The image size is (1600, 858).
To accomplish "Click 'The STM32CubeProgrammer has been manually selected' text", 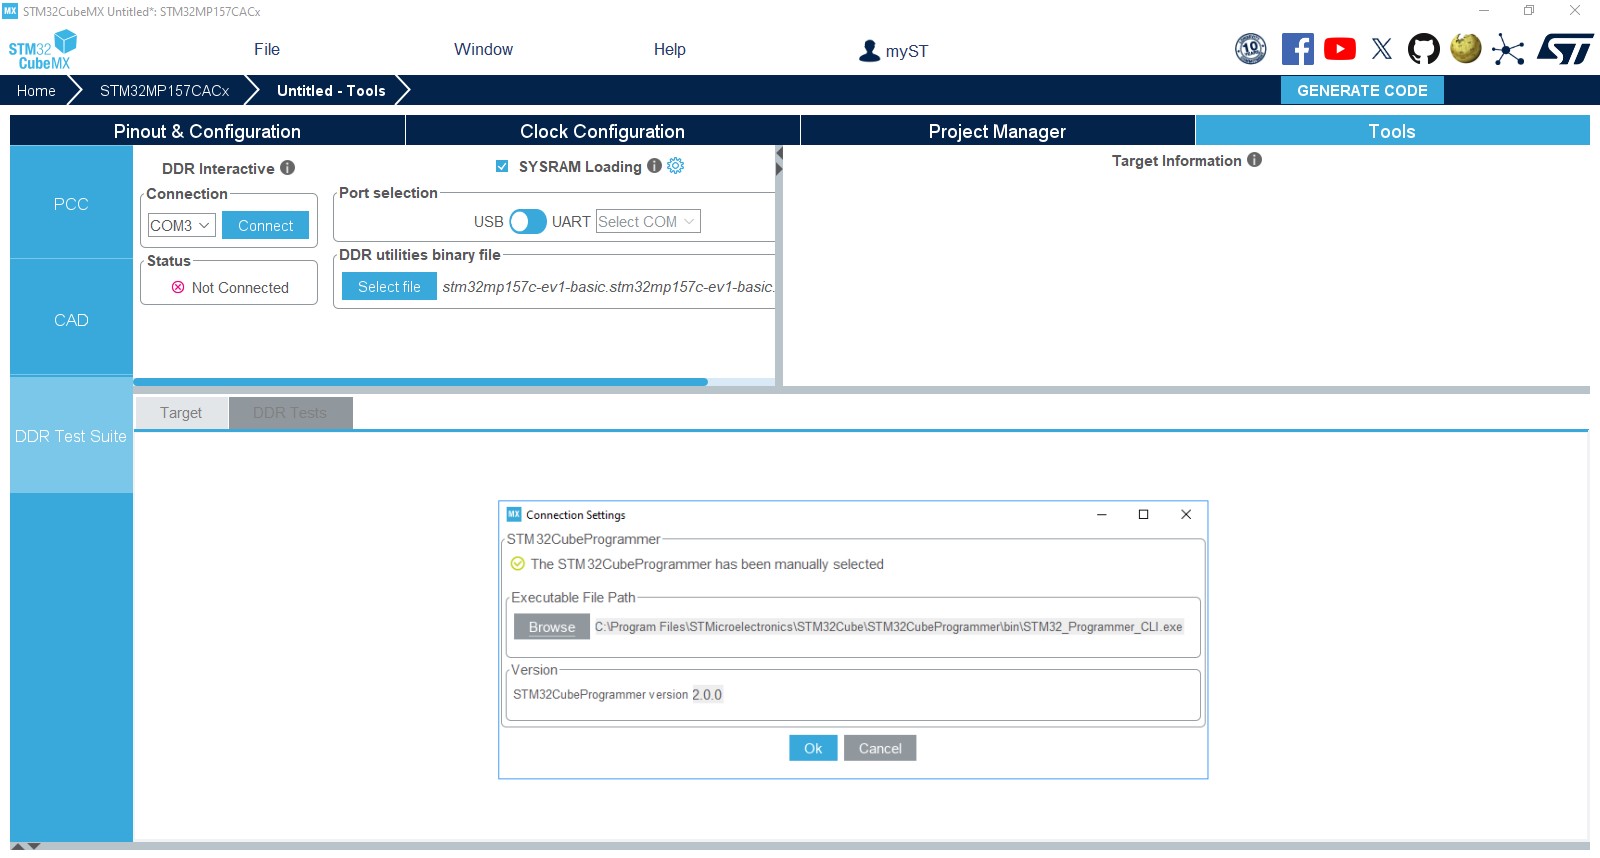I will pos(707,564).
